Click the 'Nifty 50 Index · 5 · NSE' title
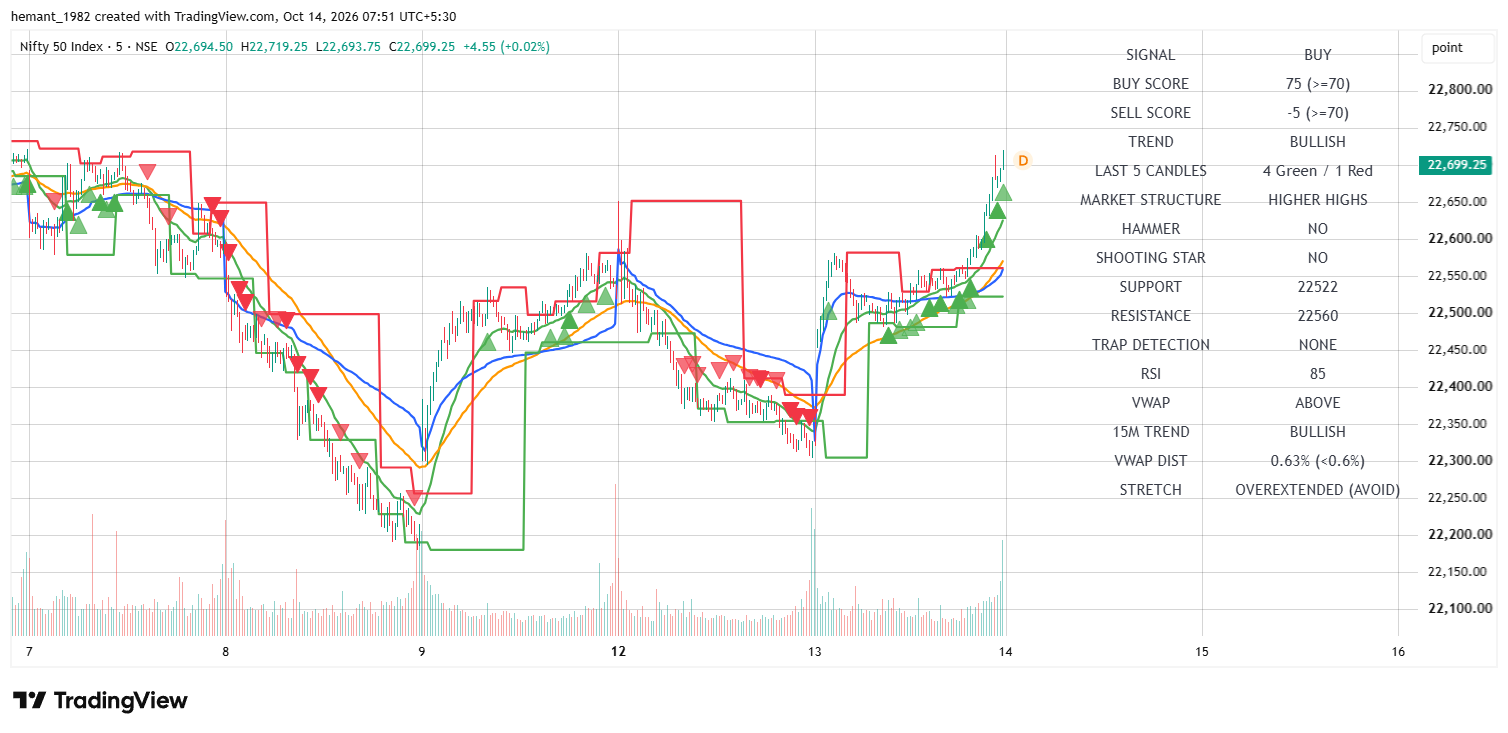The height and width of the screenshot is (733, 1508). [x=88, y=46]
